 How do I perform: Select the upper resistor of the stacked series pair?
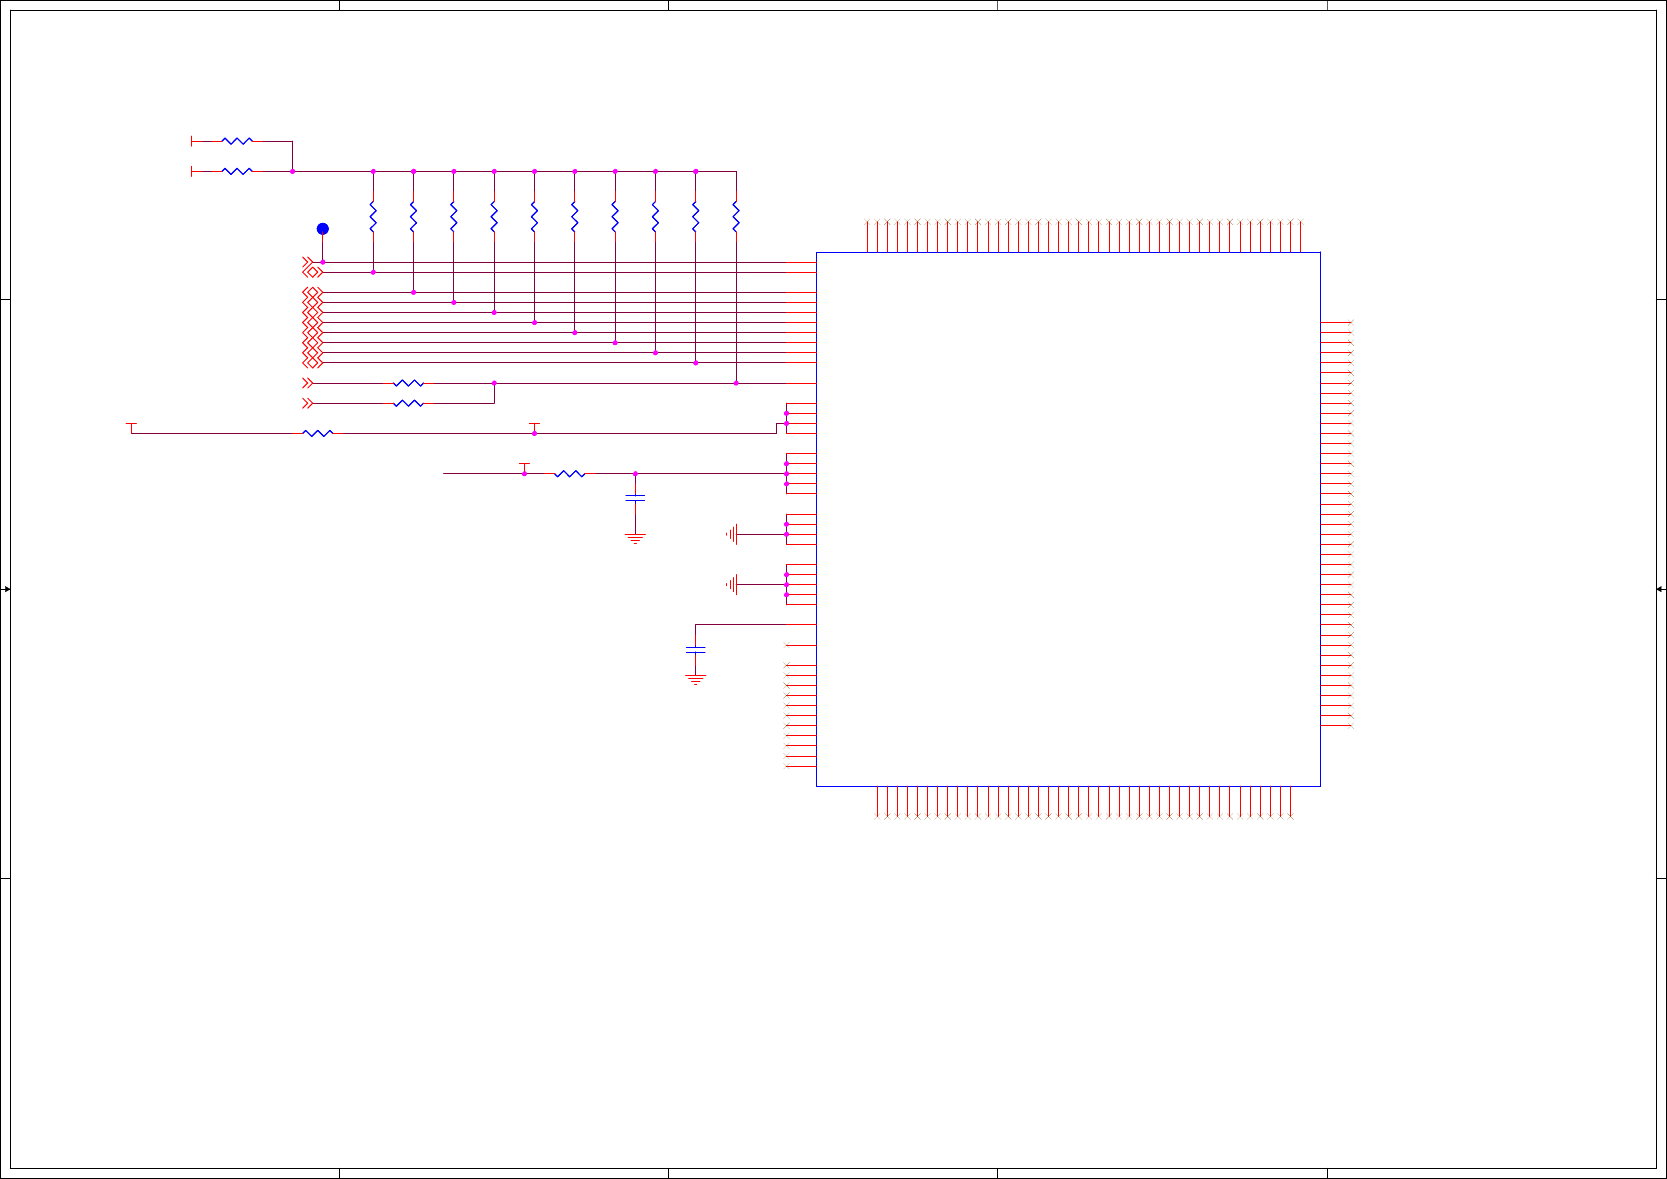[409, 383]
